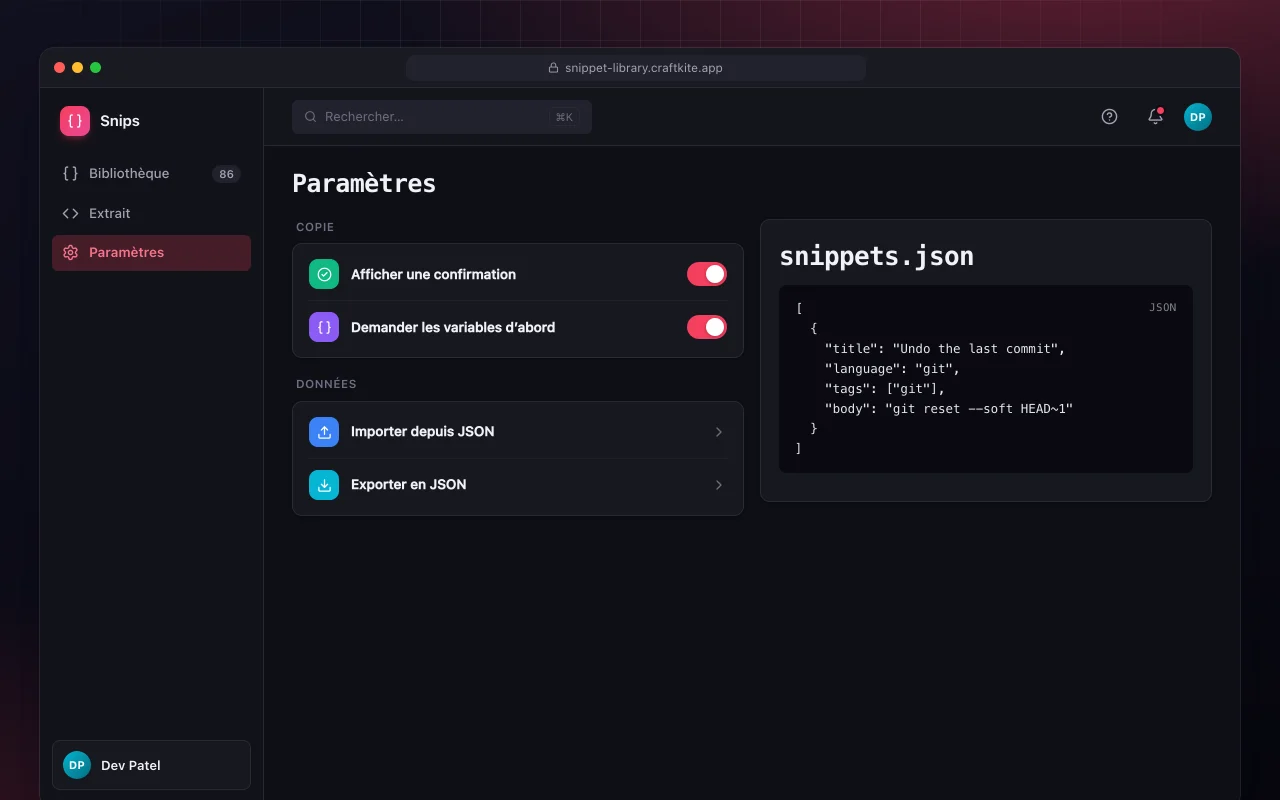Viewport: 1280px width, 800px height.
Task: Click the ⌘K shortcut hint
Action: [564, 117]
